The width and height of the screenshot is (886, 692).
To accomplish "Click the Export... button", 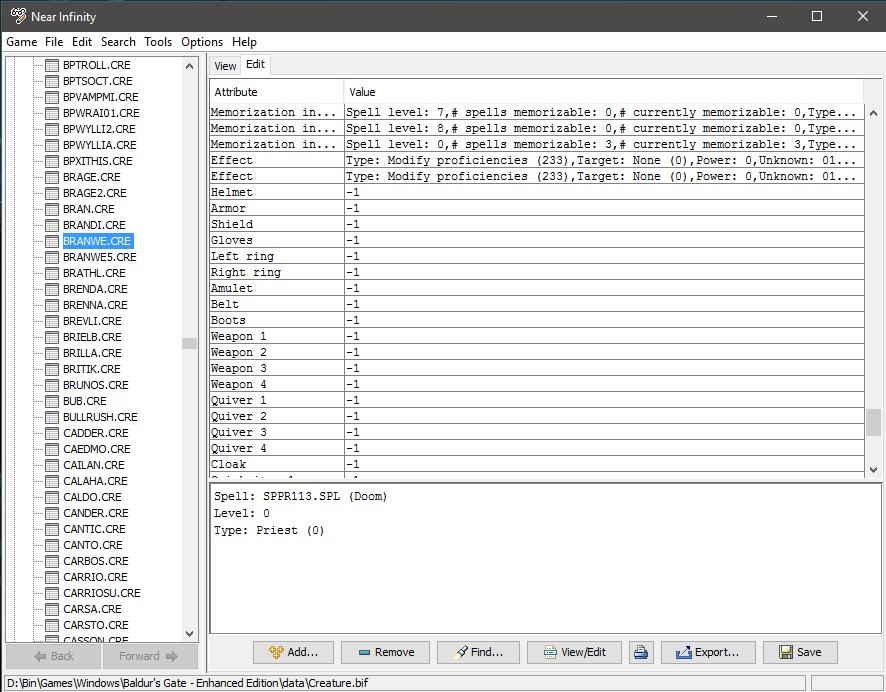I will tap(708, 652).
